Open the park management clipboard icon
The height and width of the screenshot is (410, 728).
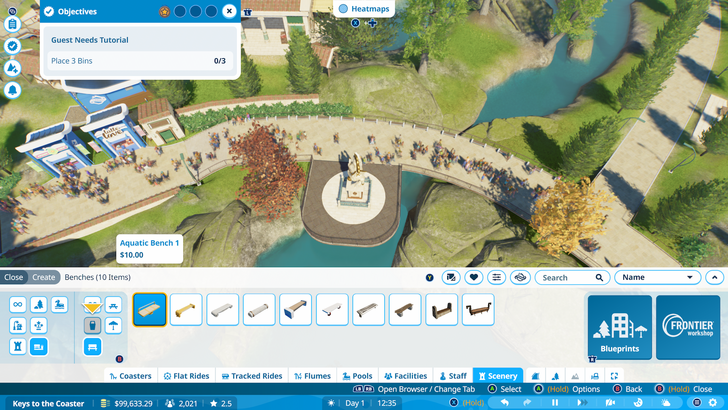click(x=13, y=23)
